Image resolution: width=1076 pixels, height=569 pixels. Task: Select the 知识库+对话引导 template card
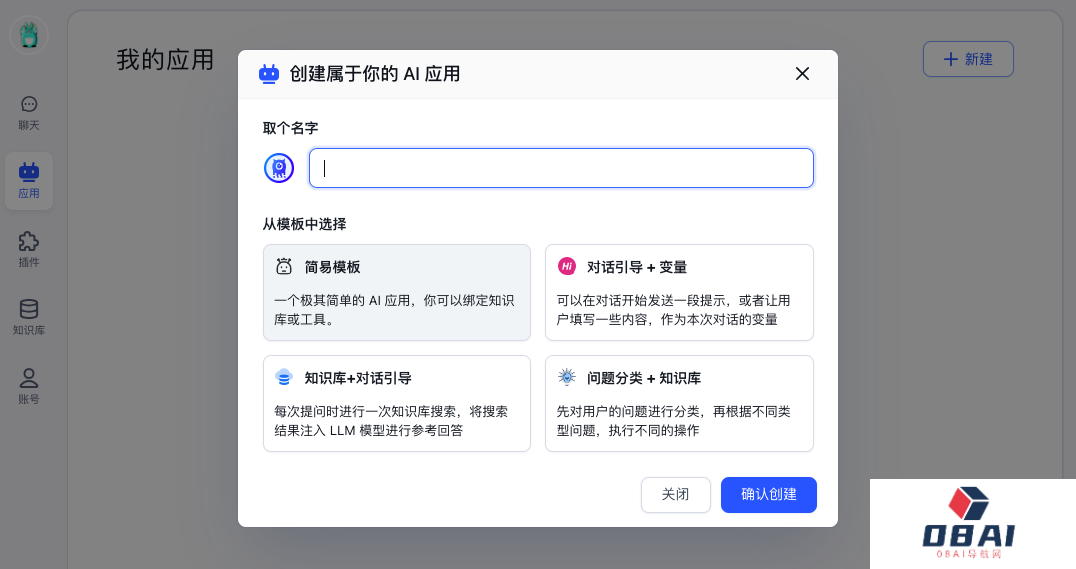(397, 404)
